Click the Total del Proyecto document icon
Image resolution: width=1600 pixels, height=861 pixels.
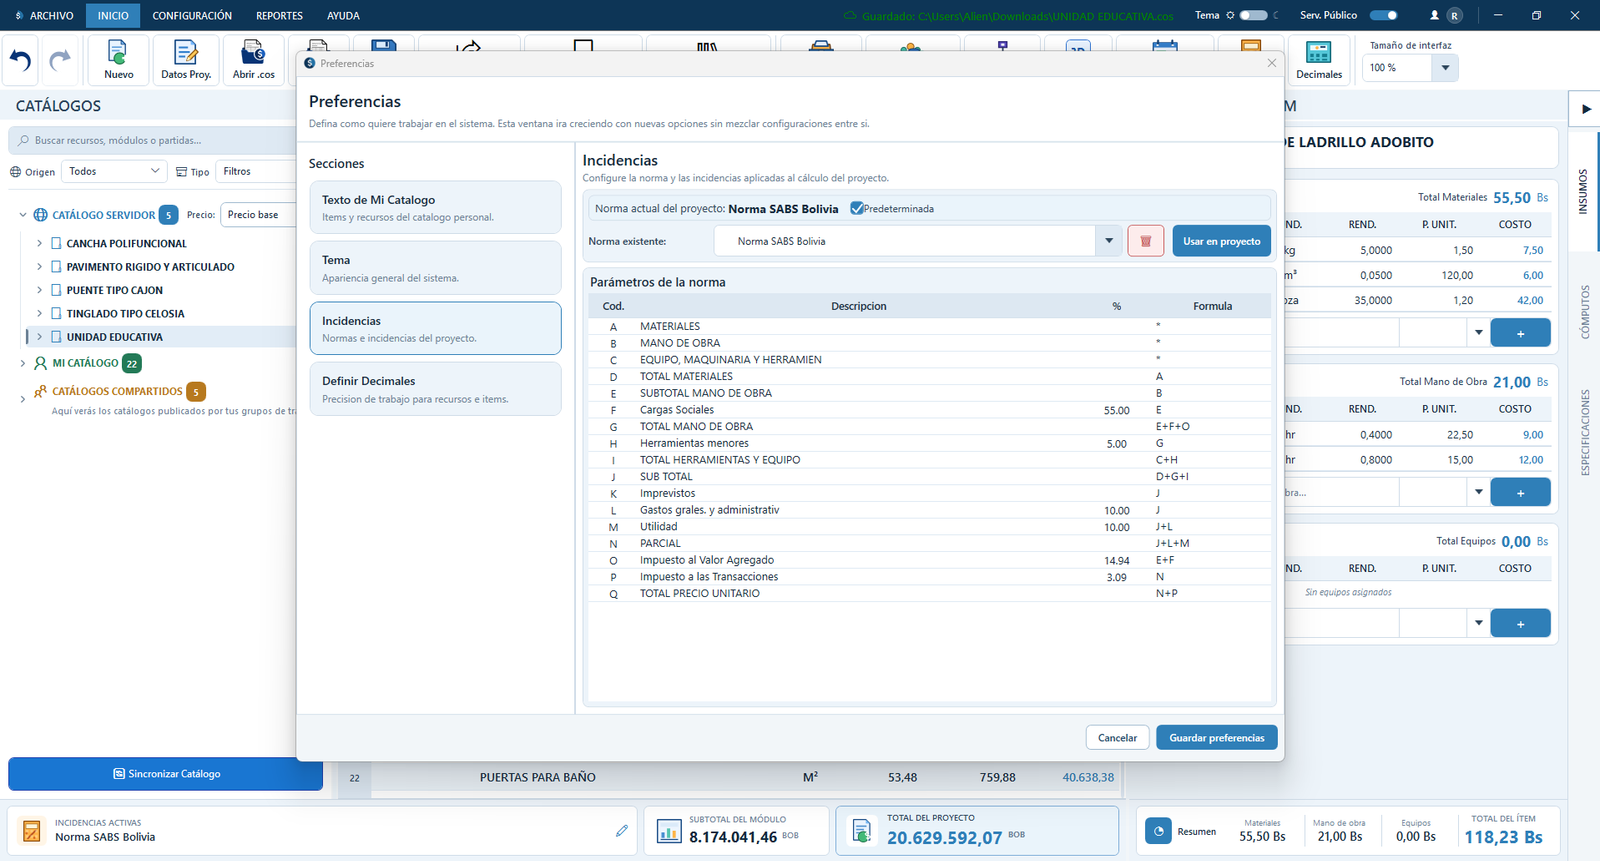coord(861,831)
